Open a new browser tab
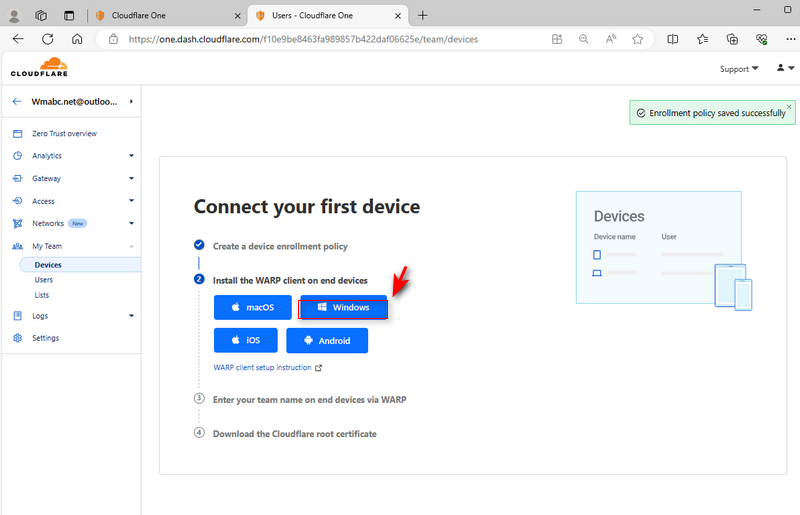 pos(422,16)
